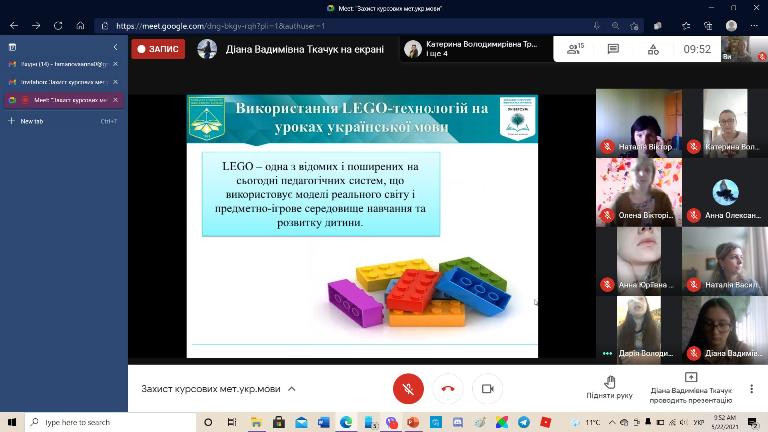
Task: Select Наталія Віктор video tile
Action: tap(639, 123)
